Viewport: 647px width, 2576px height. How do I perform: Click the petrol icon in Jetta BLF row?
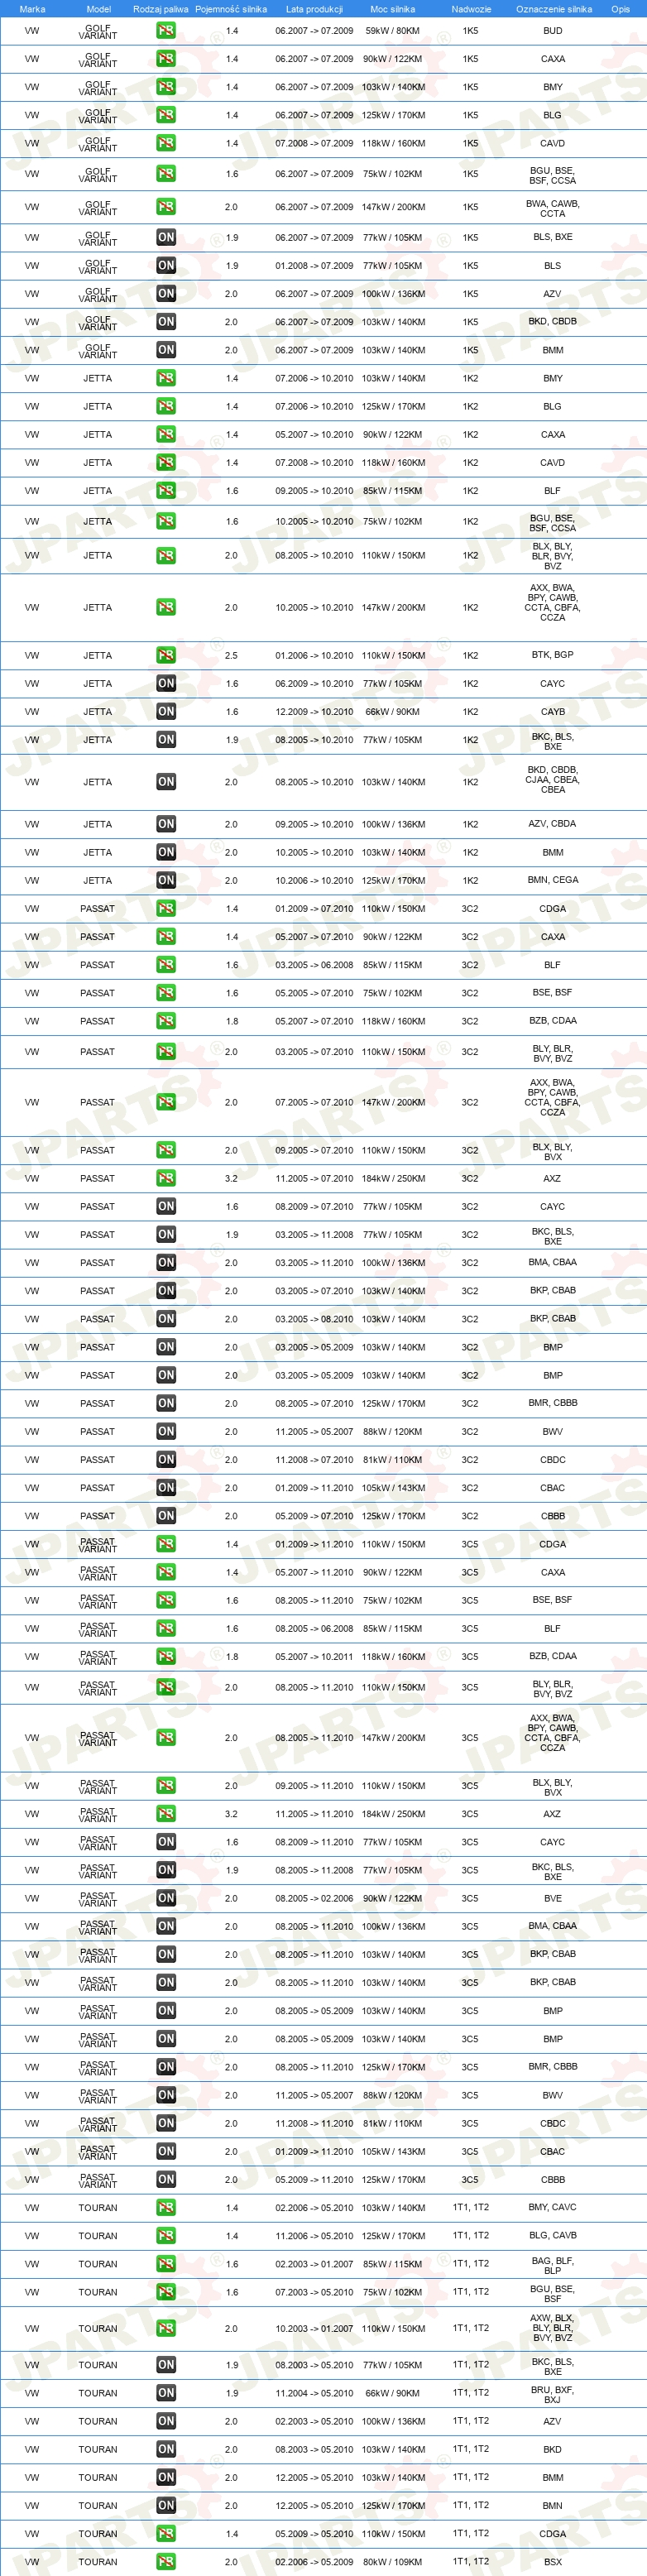[x=166, y=491]
